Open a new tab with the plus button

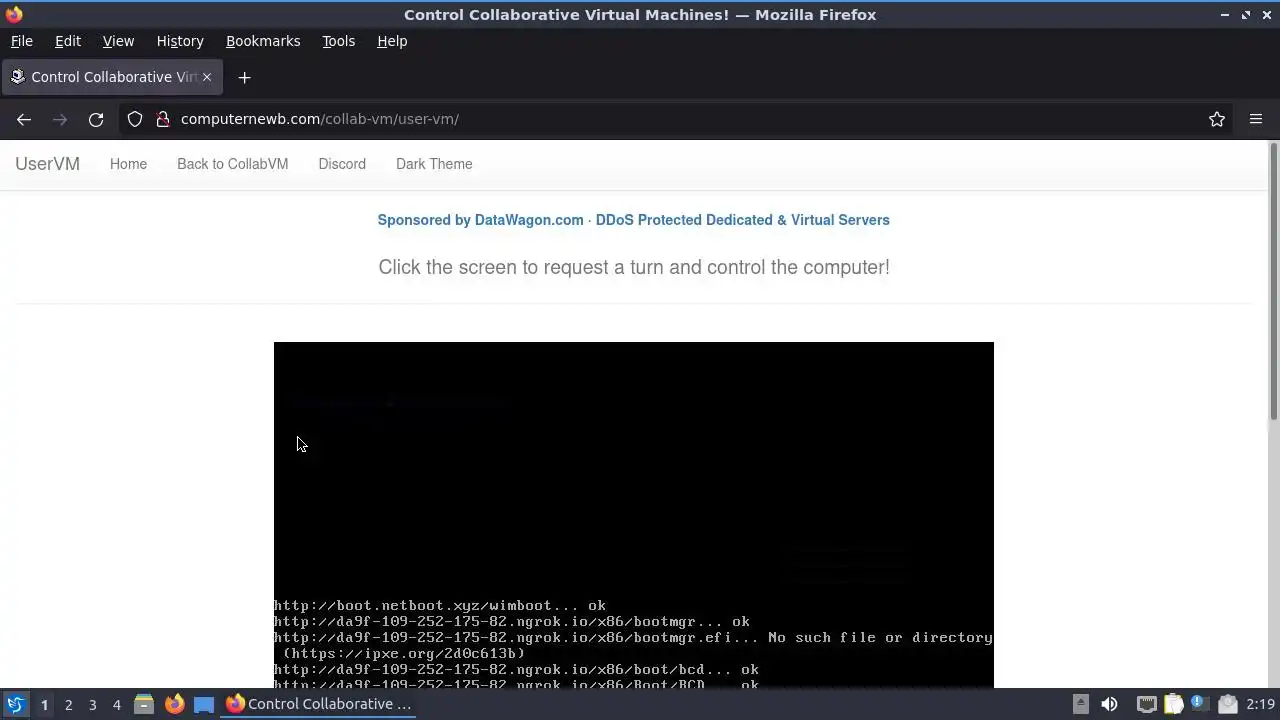pos(244,77)
